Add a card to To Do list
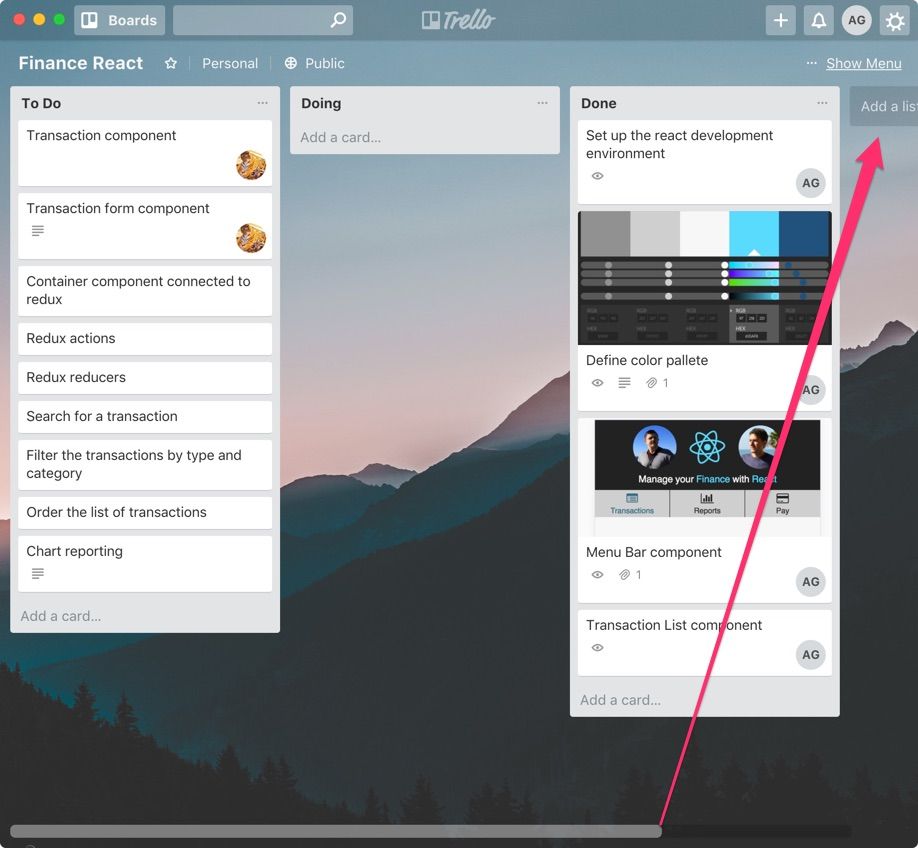918x848 pixels. pos(61,616)
